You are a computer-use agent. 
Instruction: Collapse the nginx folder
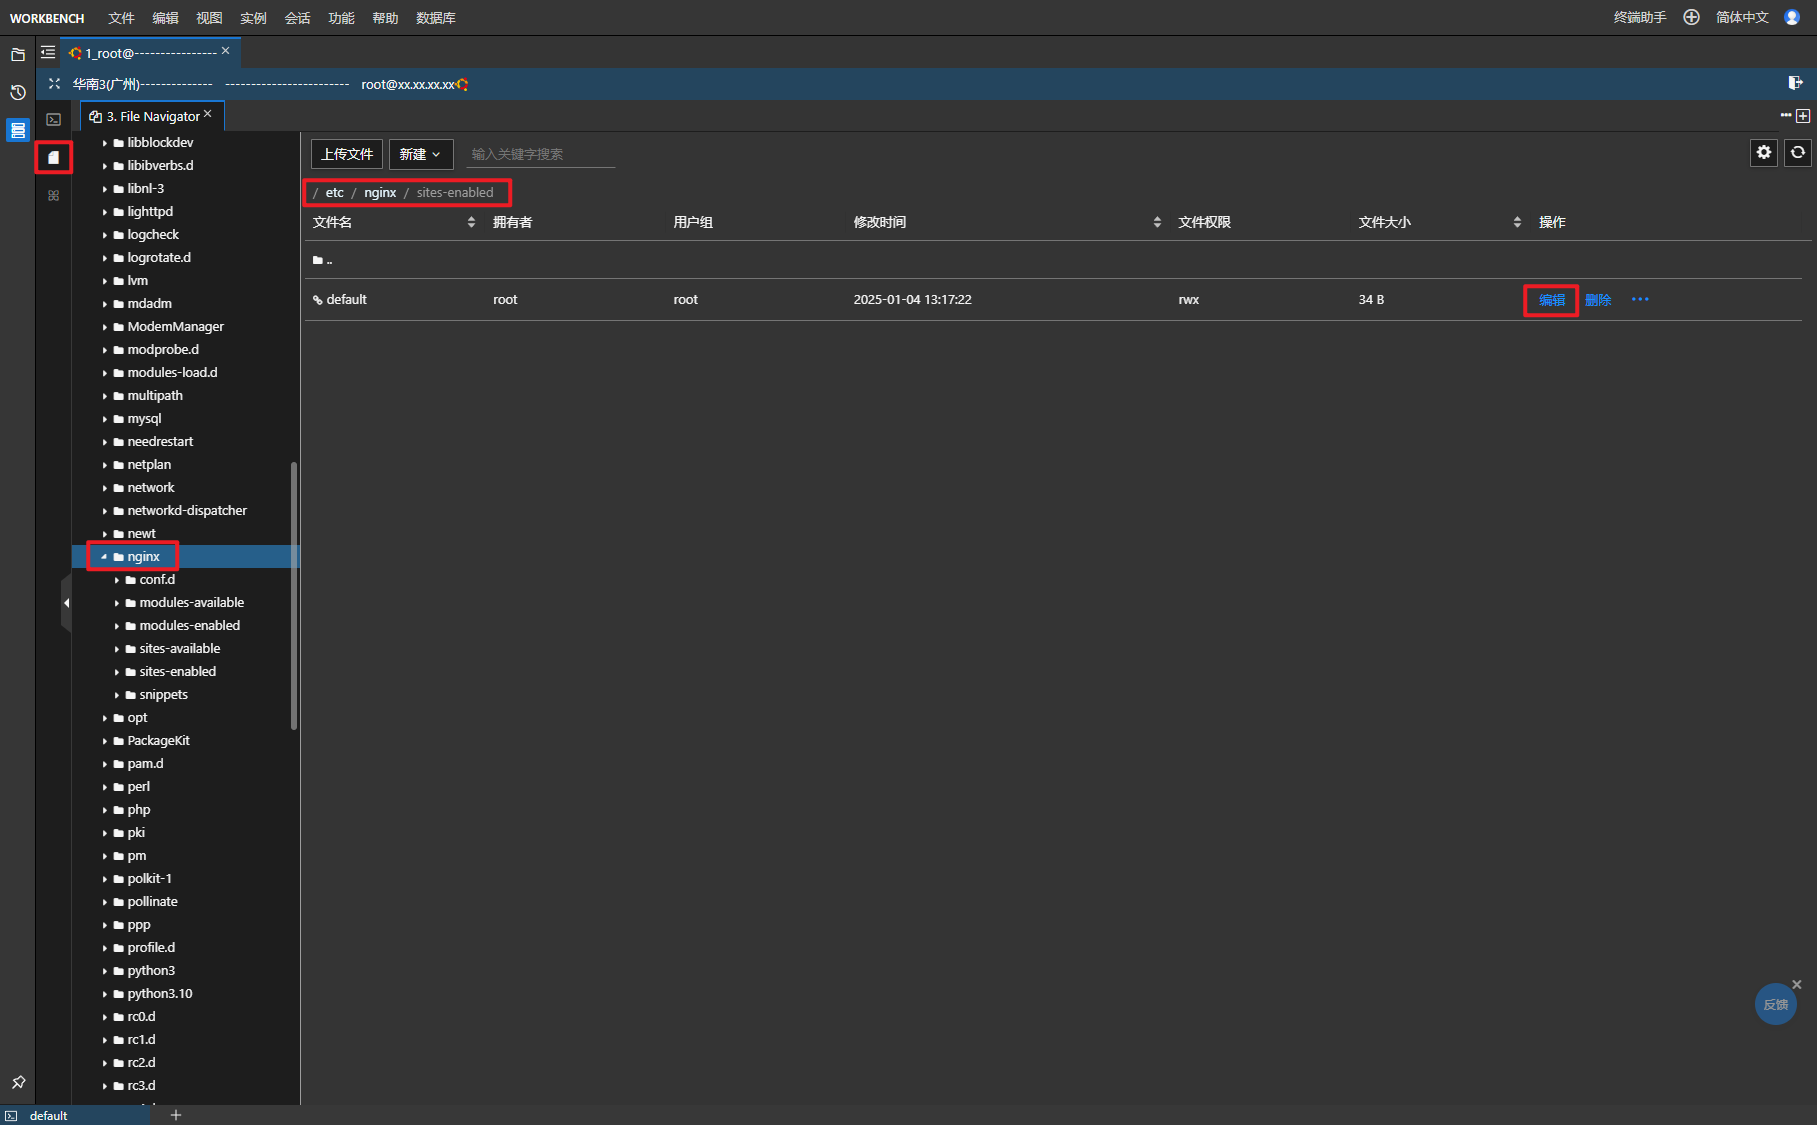(104, 557)
